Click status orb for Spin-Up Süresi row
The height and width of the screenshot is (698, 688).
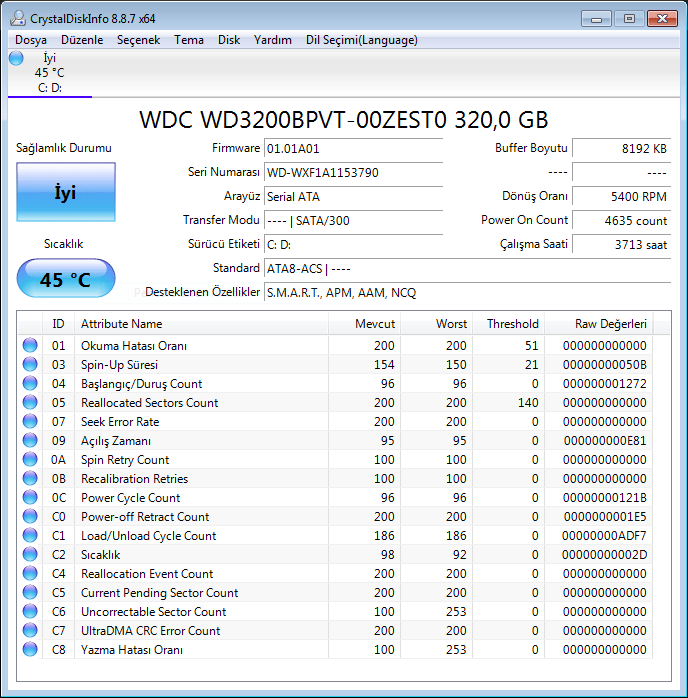(30, 364)
